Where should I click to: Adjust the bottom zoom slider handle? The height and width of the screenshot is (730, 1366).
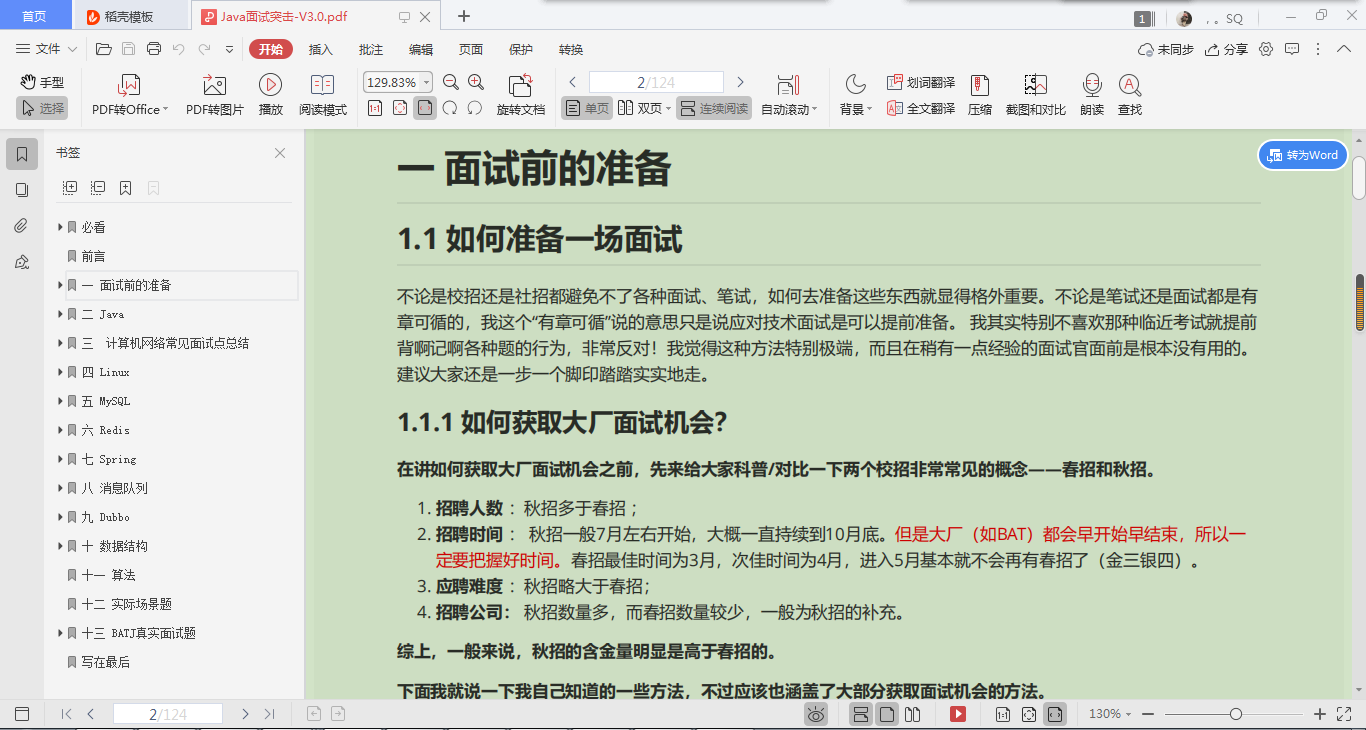coord(1236,714)
